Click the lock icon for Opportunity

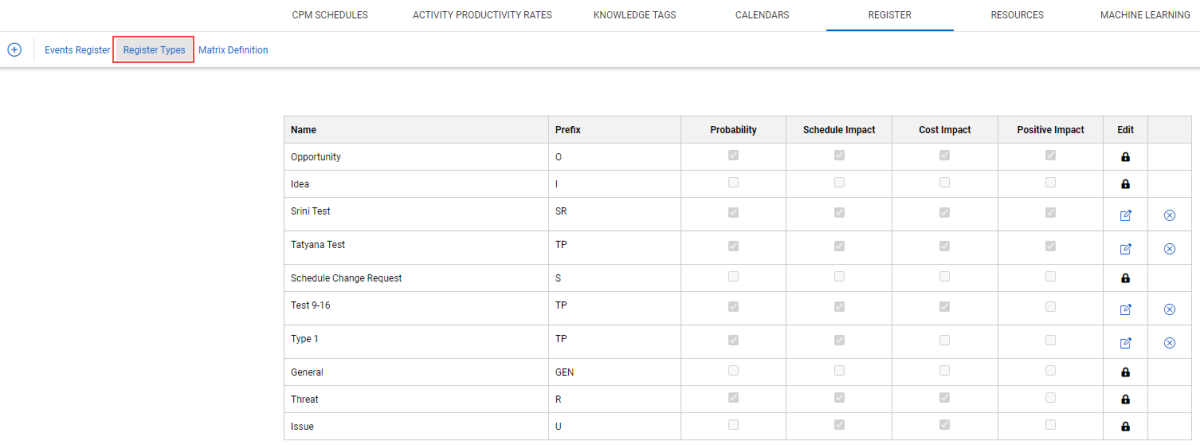point(1125,157)
